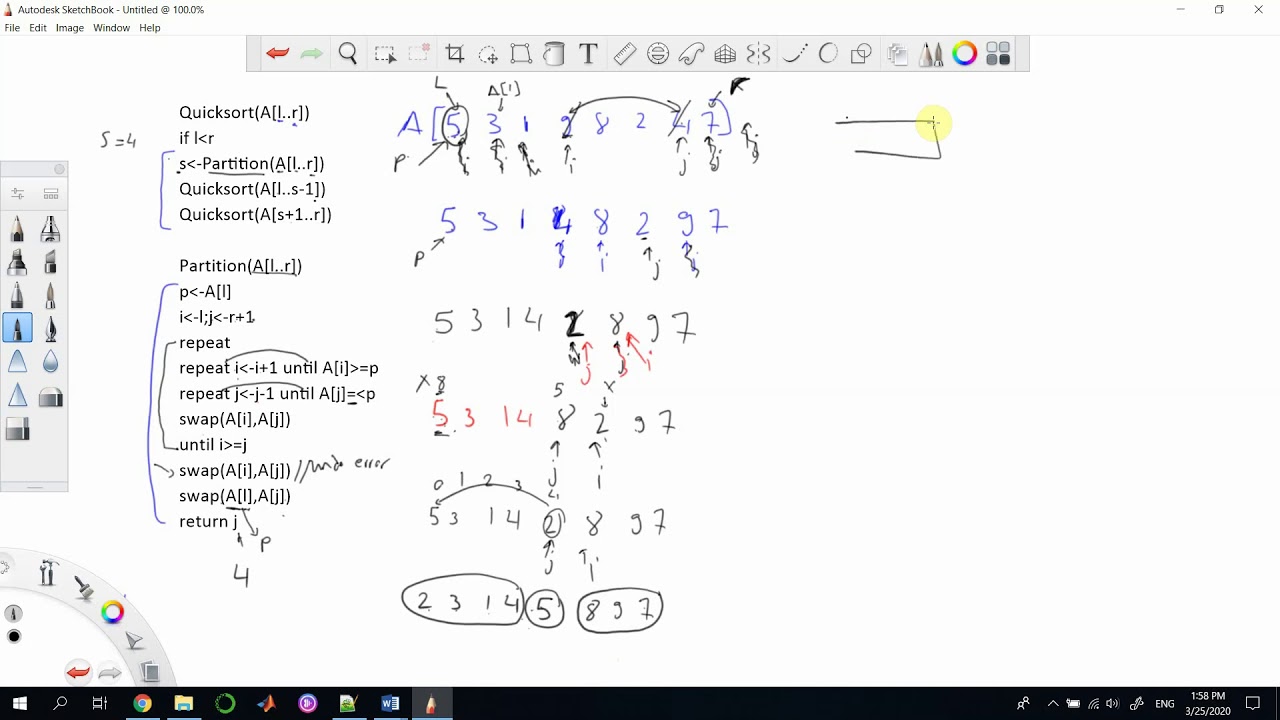Toggle the French Curve guide
The width and height of the screenshot is (1280, 720).
pos(692,54)
